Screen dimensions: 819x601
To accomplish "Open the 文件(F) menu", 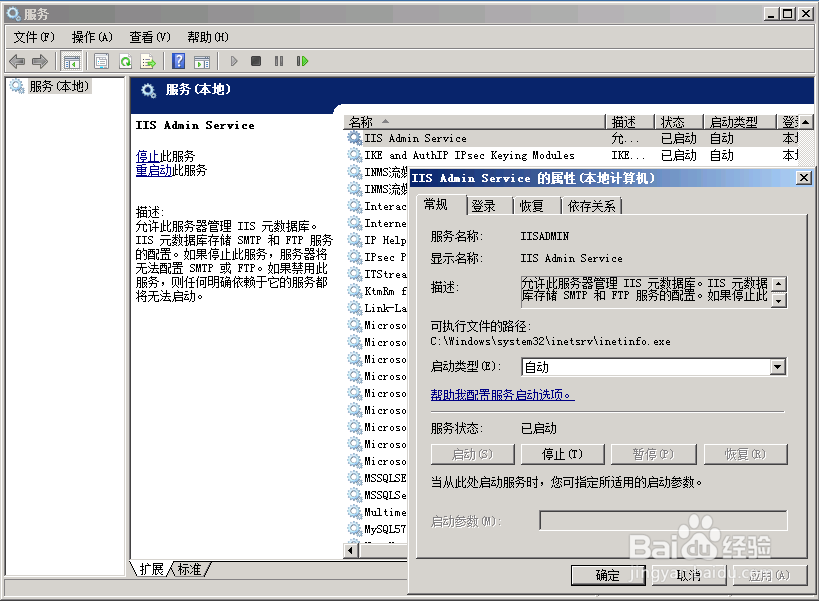I will tap(33, 37).
